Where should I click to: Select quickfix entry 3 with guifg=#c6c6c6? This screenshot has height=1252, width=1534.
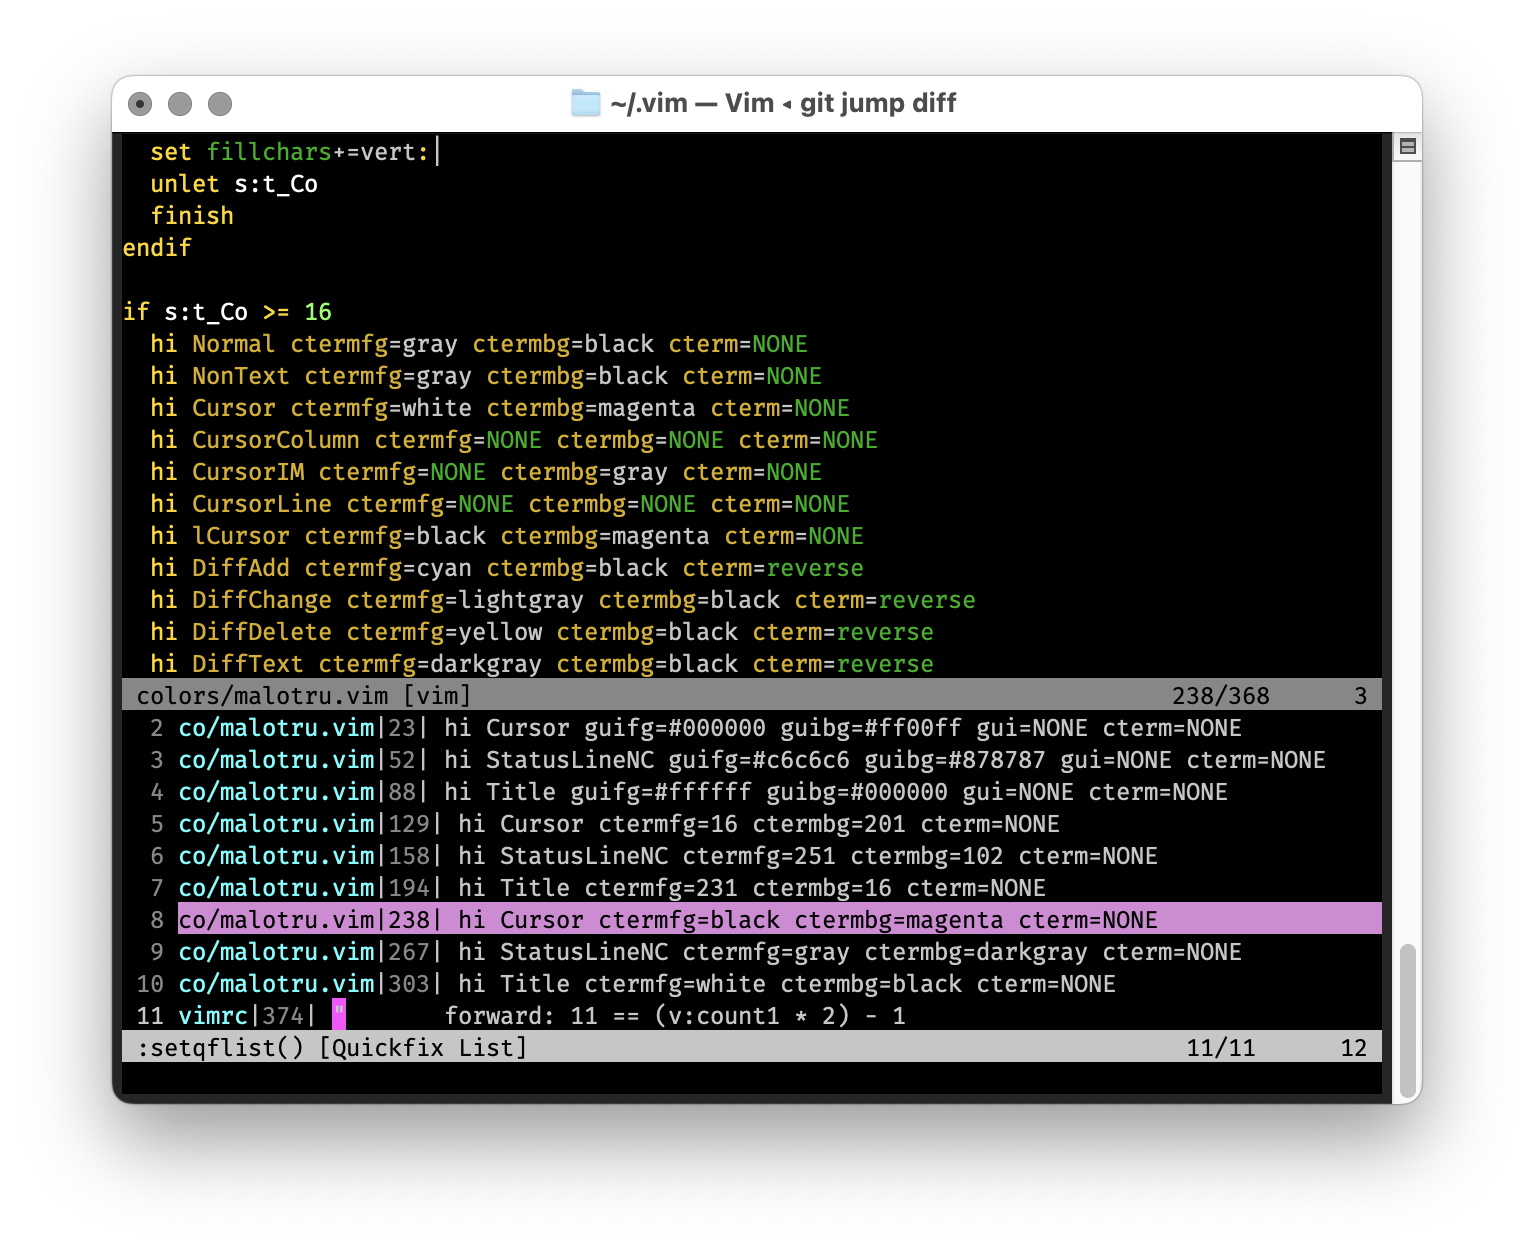tap(751, 760)
